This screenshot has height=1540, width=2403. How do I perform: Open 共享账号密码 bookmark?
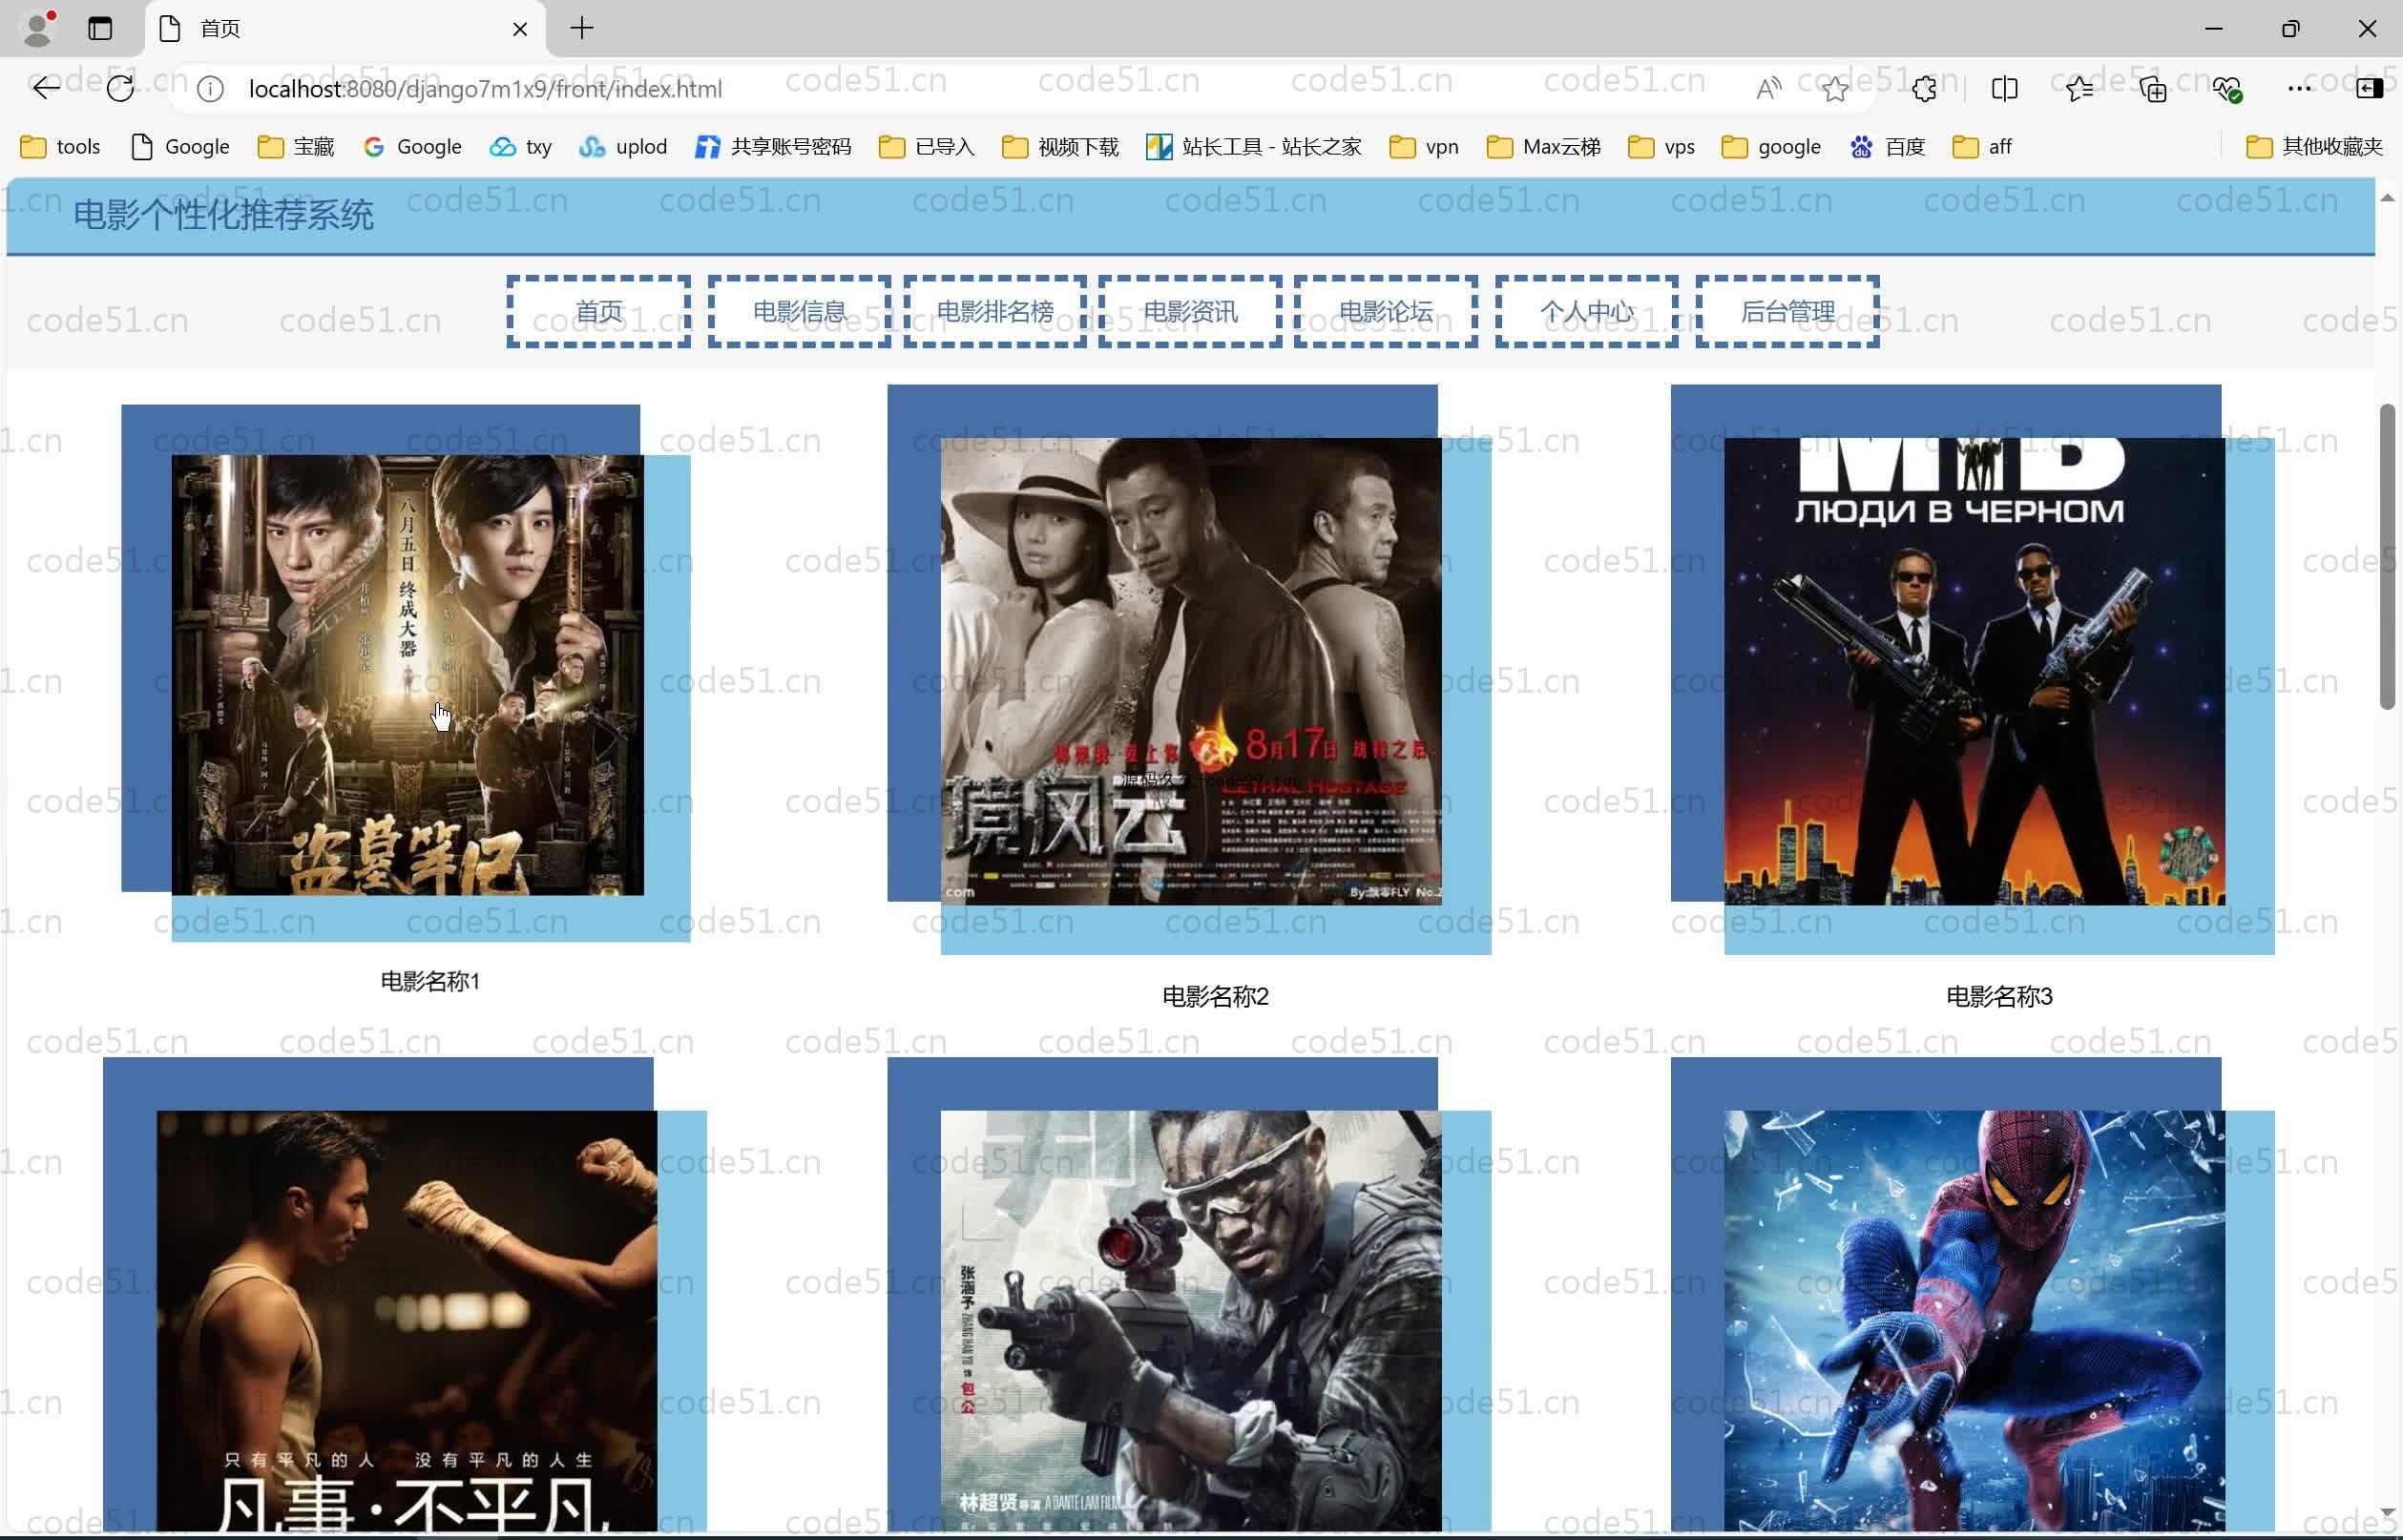[773, 147]
